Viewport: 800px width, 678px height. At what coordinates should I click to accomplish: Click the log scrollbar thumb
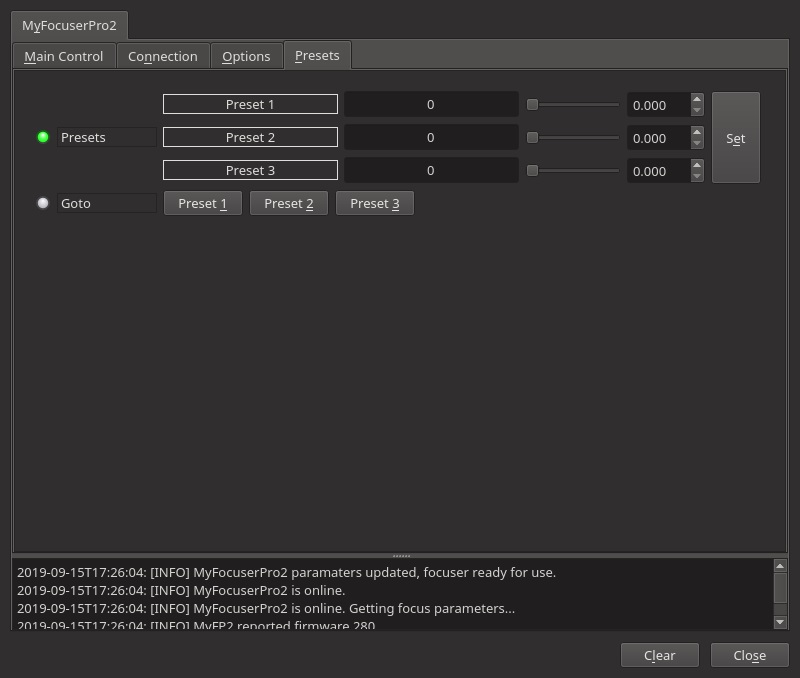pos(780,588)
